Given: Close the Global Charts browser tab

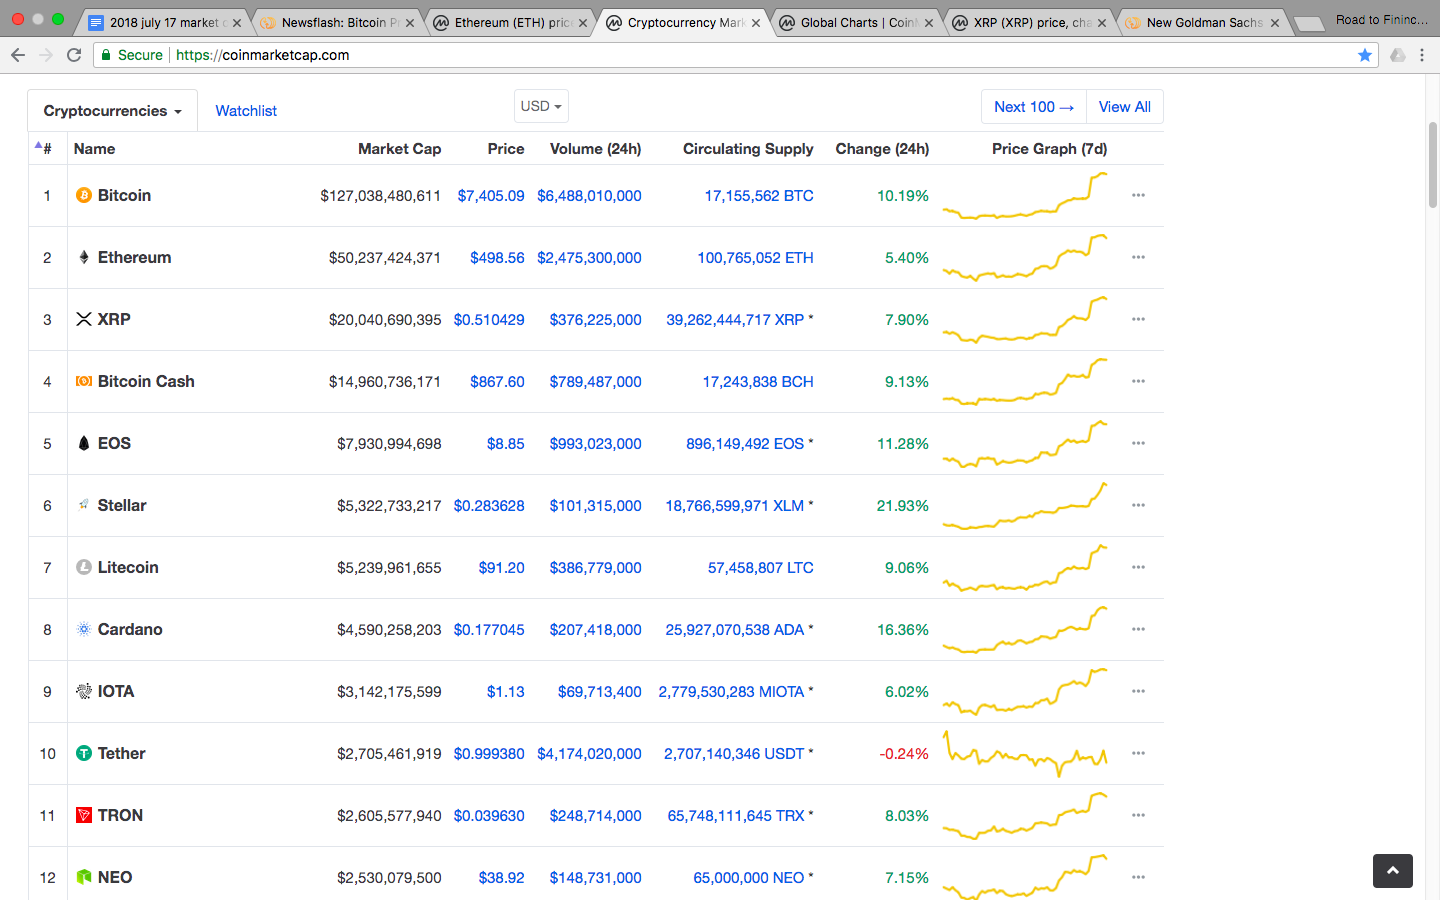Looking at the screenshot, I should [x=929, y=23].
